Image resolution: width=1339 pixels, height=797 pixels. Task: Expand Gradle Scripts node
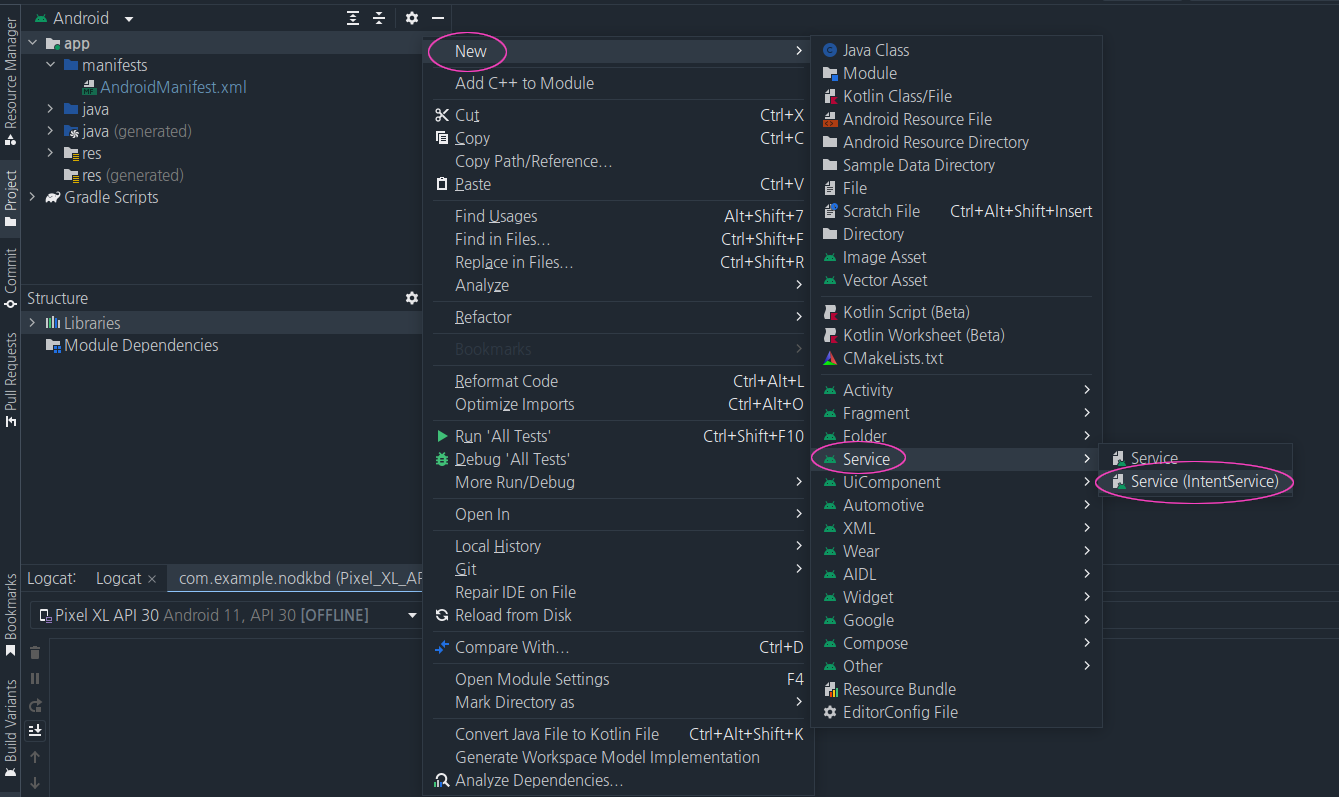(x=33, y=197)
